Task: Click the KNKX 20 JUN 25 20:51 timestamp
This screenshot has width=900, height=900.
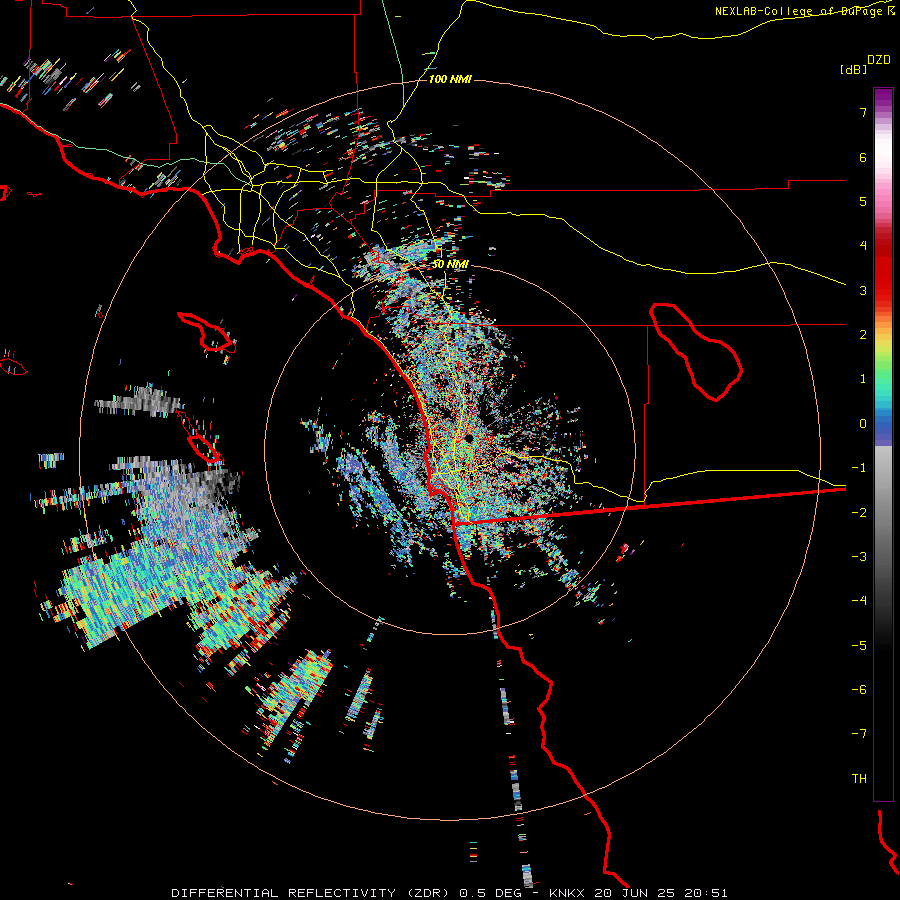Action: [638, 893]
